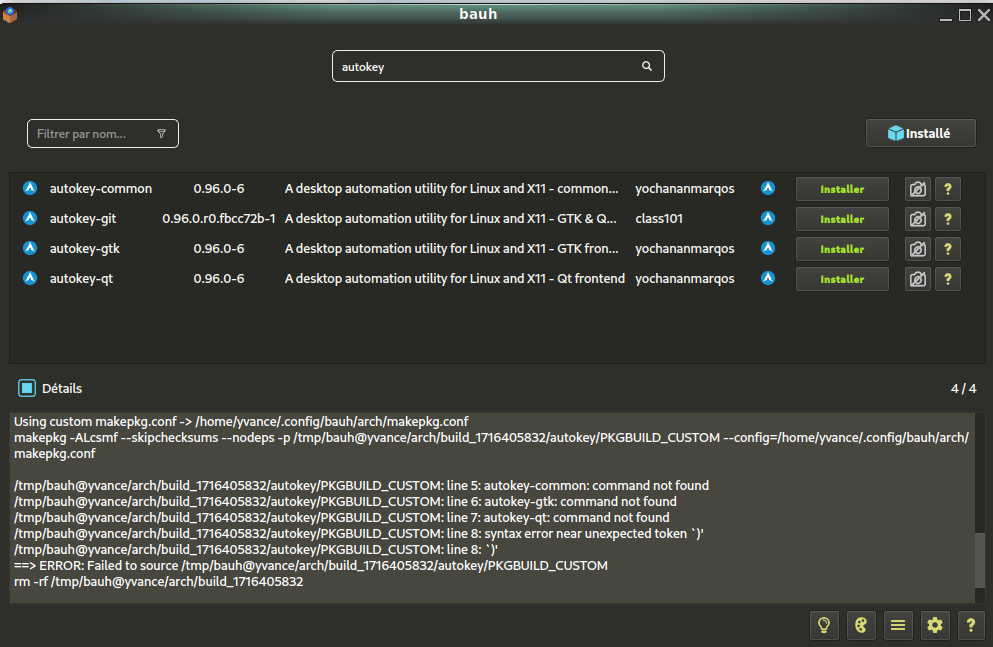The width and height of the screenshot is (993, 647).
Task: Click version 0.96.0-6 of autokey-gtk
Action: 218,249
